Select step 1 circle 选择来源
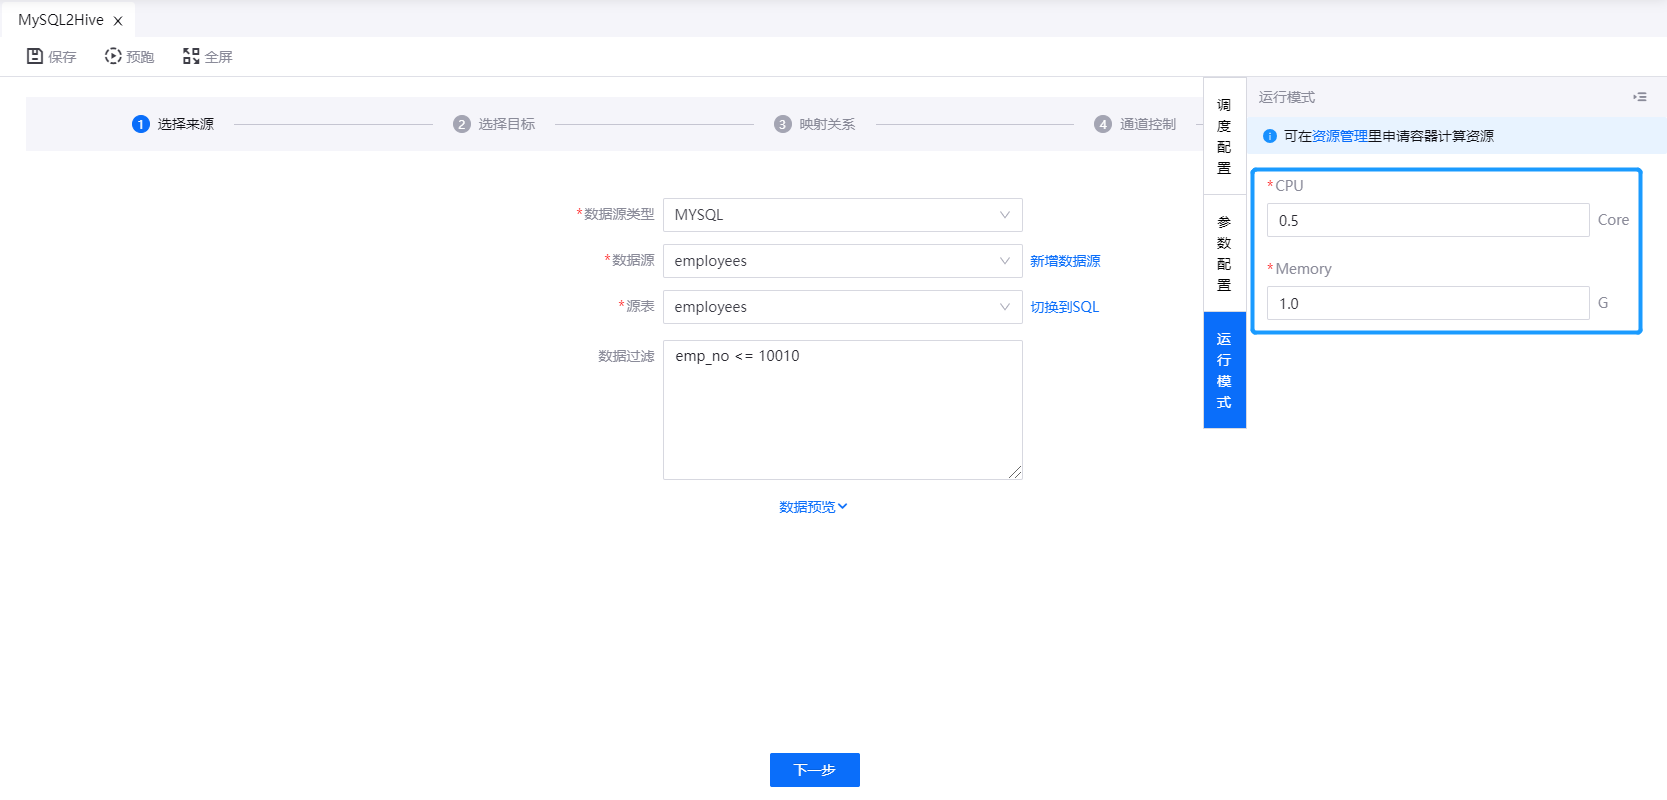This screenshot has width=1667, height=800. pyautogui.click(x=141, y=124)
